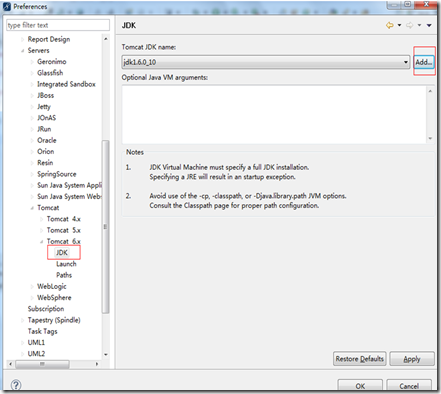Open the back history dropdown arrow
This screenshot has width=441, height=394.
[399, 25]
